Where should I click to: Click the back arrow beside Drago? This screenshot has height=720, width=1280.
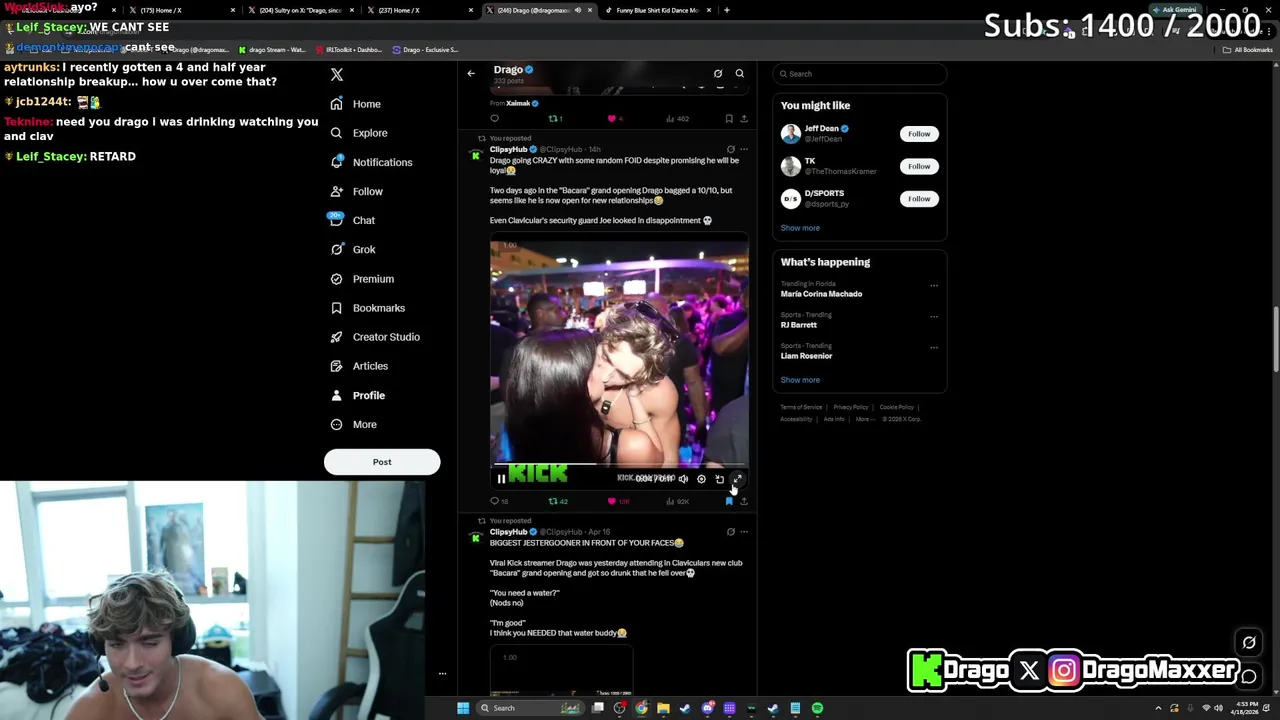(471, 73)
